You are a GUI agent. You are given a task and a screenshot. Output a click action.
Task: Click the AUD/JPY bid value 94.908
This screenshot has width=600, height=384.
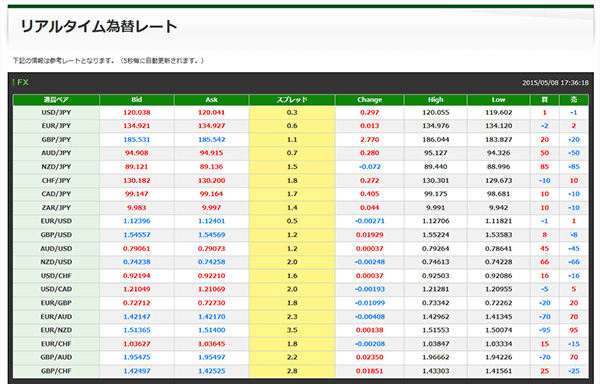[137, 153]
